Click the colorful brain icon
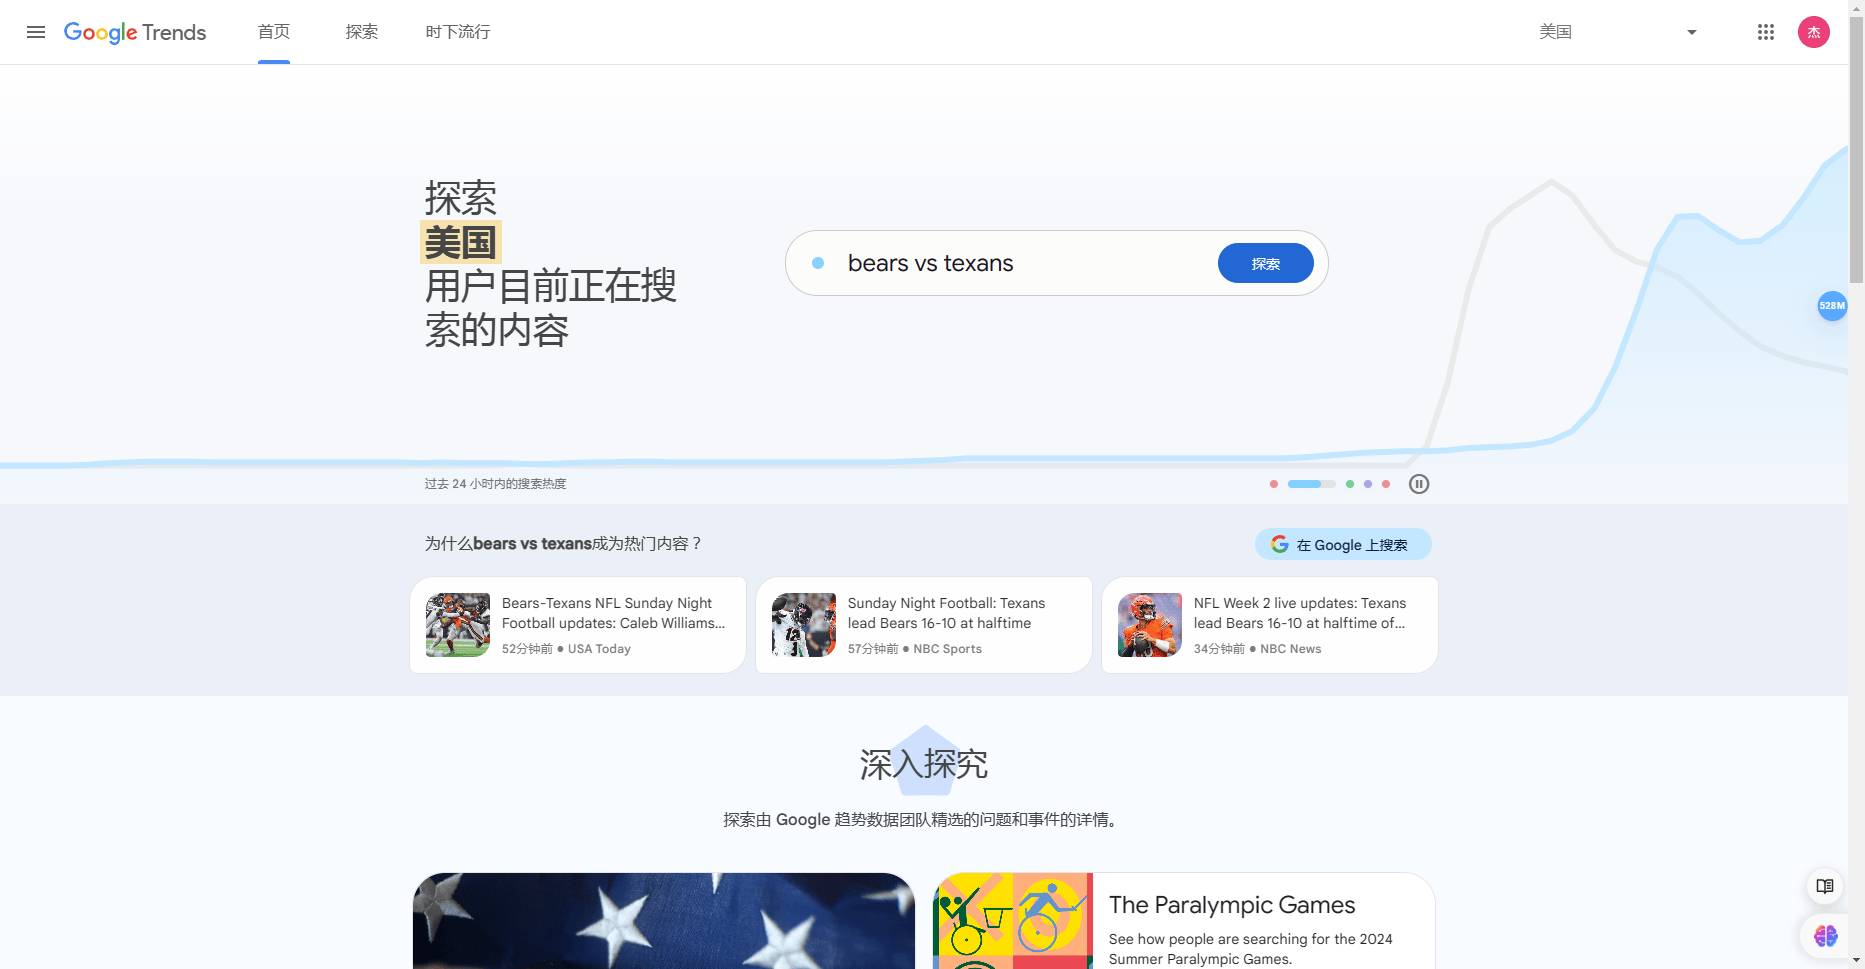 [1824, 936]
